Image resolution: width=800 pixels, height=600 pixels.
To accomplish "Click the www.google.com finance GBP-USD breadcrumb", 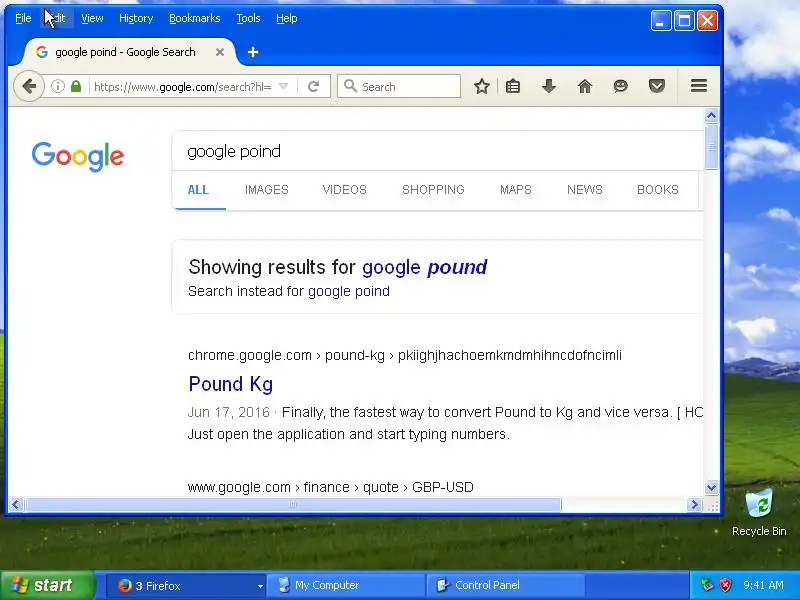I will [331, 487].
